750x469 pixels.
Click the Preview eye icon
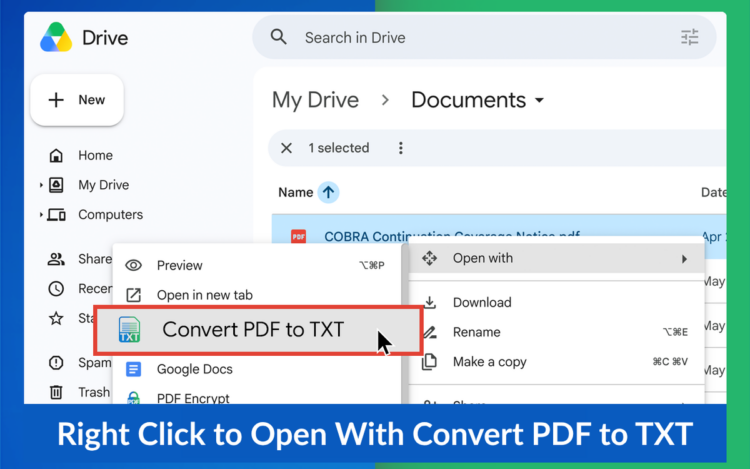[133, 265]
